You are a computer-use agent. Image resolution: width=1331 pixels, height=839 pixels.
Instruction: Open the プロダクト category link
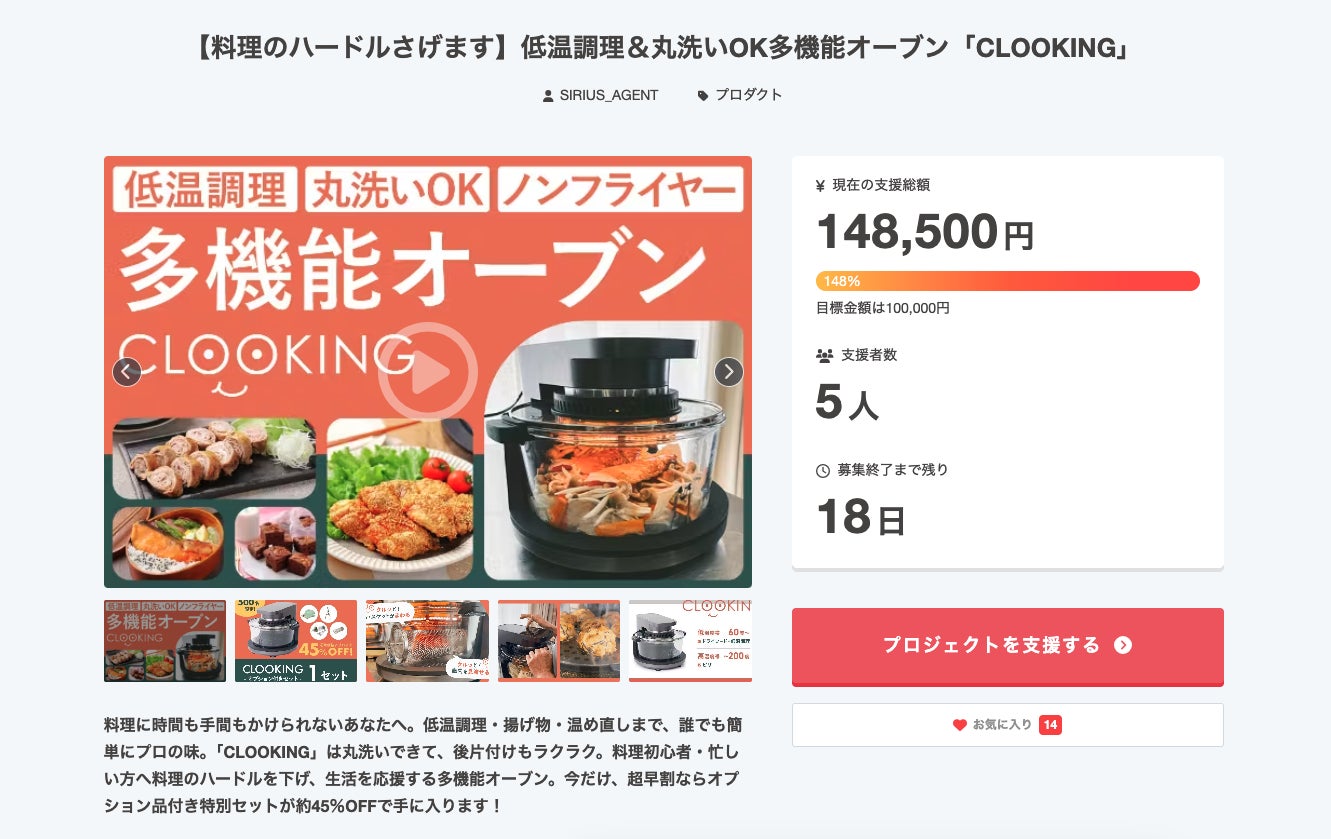click(748, 95)
